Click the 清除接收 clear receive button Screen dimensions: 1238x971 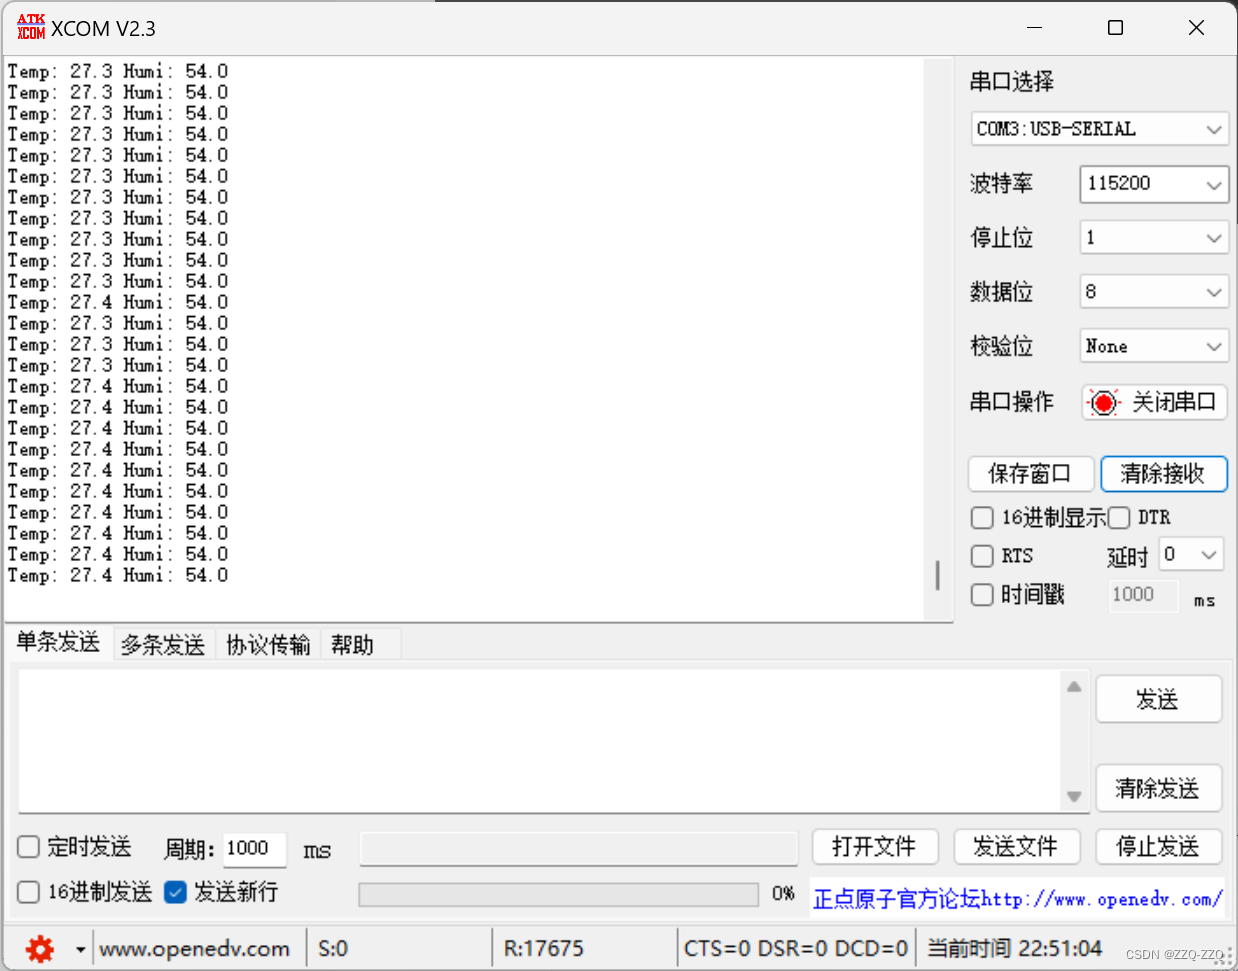click(1164, 474)
